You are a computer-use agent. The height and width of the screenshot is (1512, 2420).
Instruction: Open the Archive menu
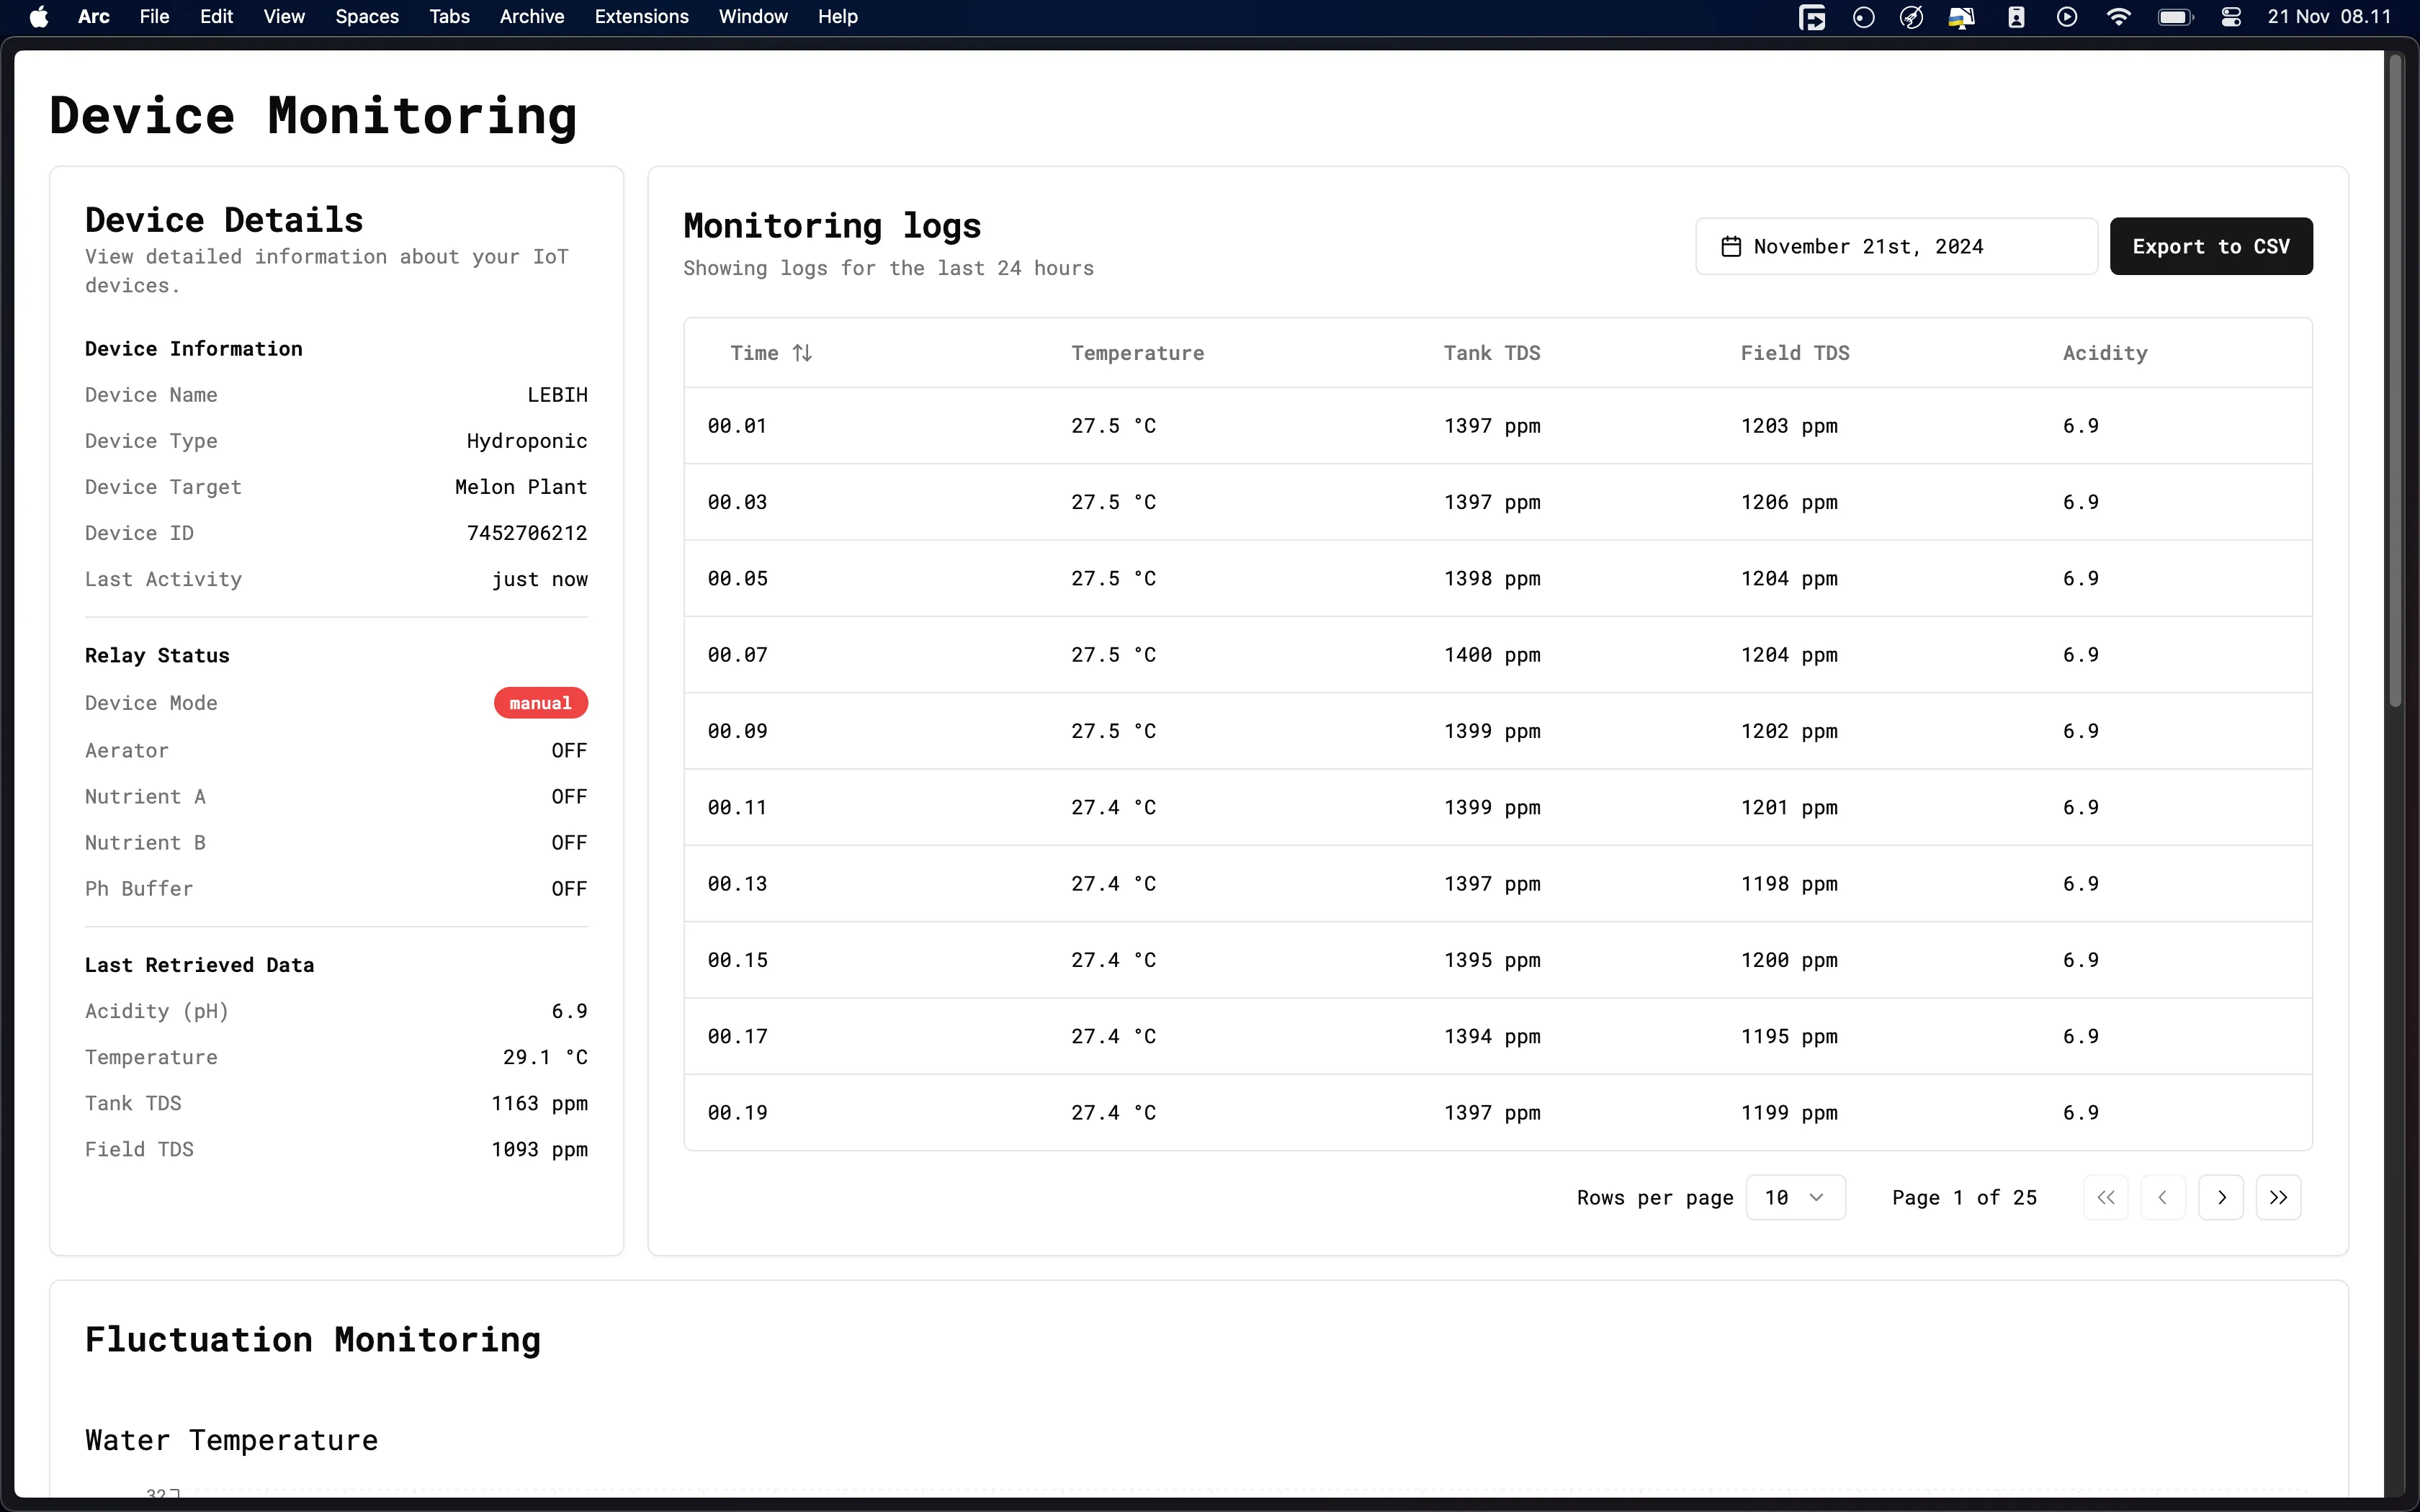(532, 17)
